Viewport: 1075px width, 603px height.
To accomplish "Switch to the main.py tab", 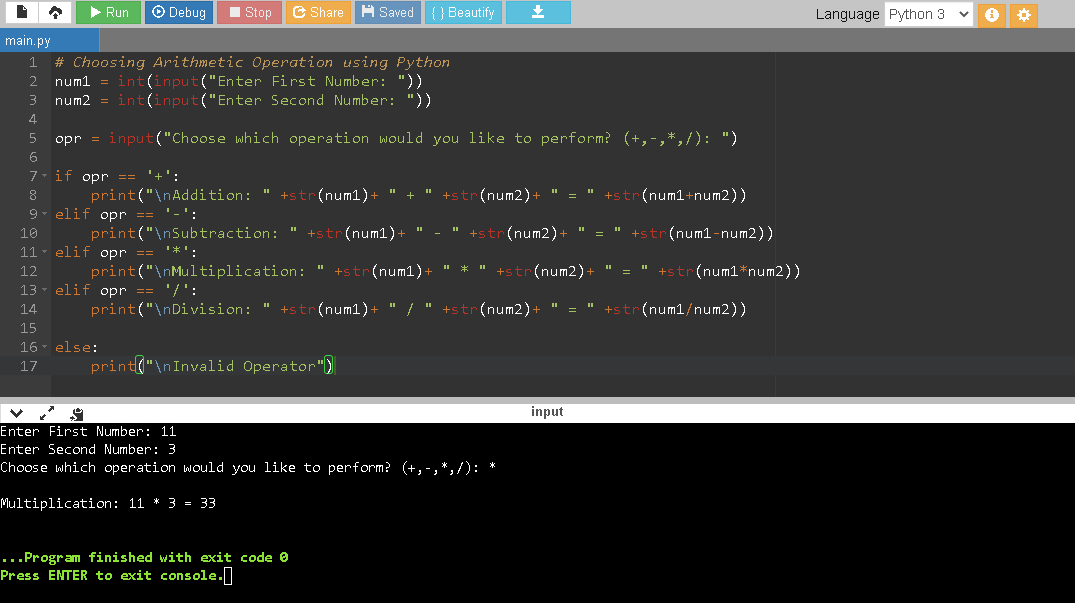I will (x=49, y=40).
